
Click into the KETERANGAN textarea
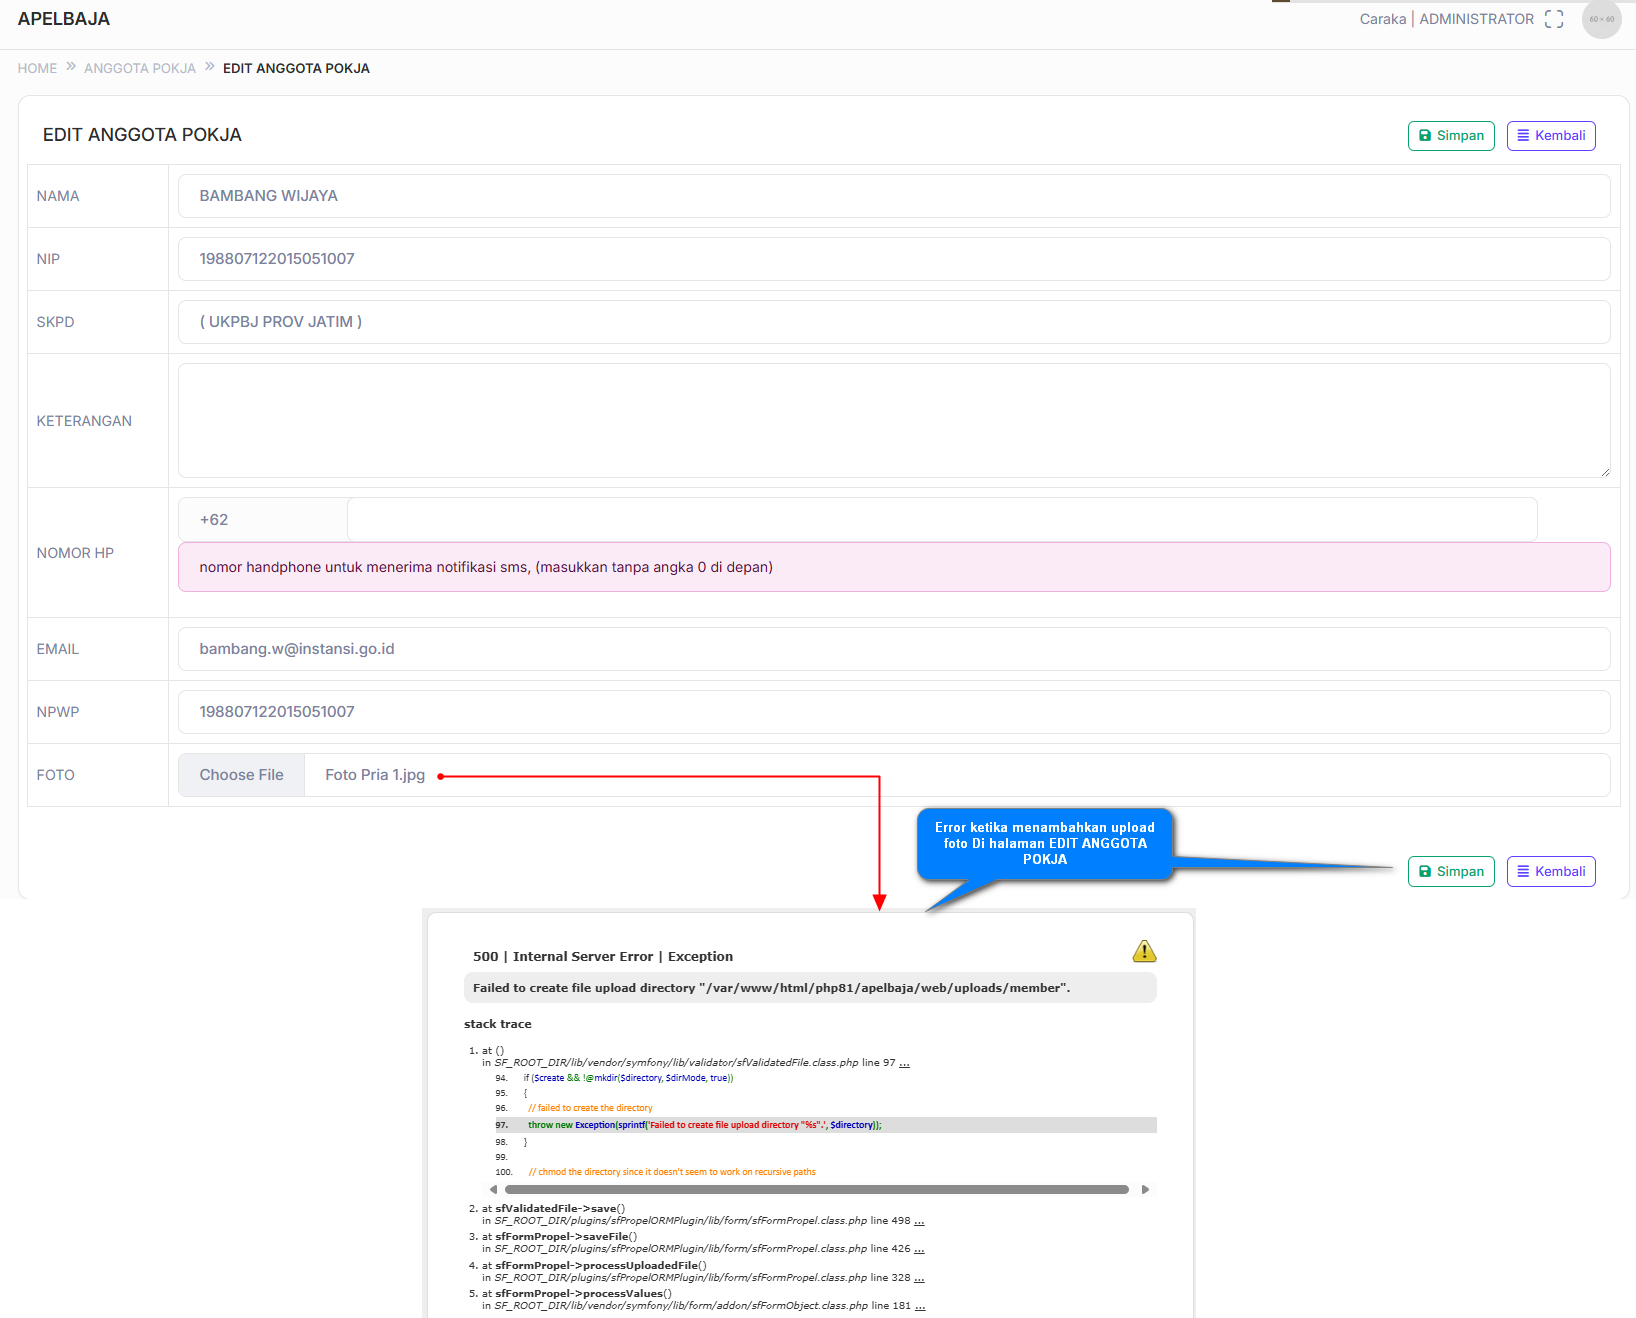[893, 420]
